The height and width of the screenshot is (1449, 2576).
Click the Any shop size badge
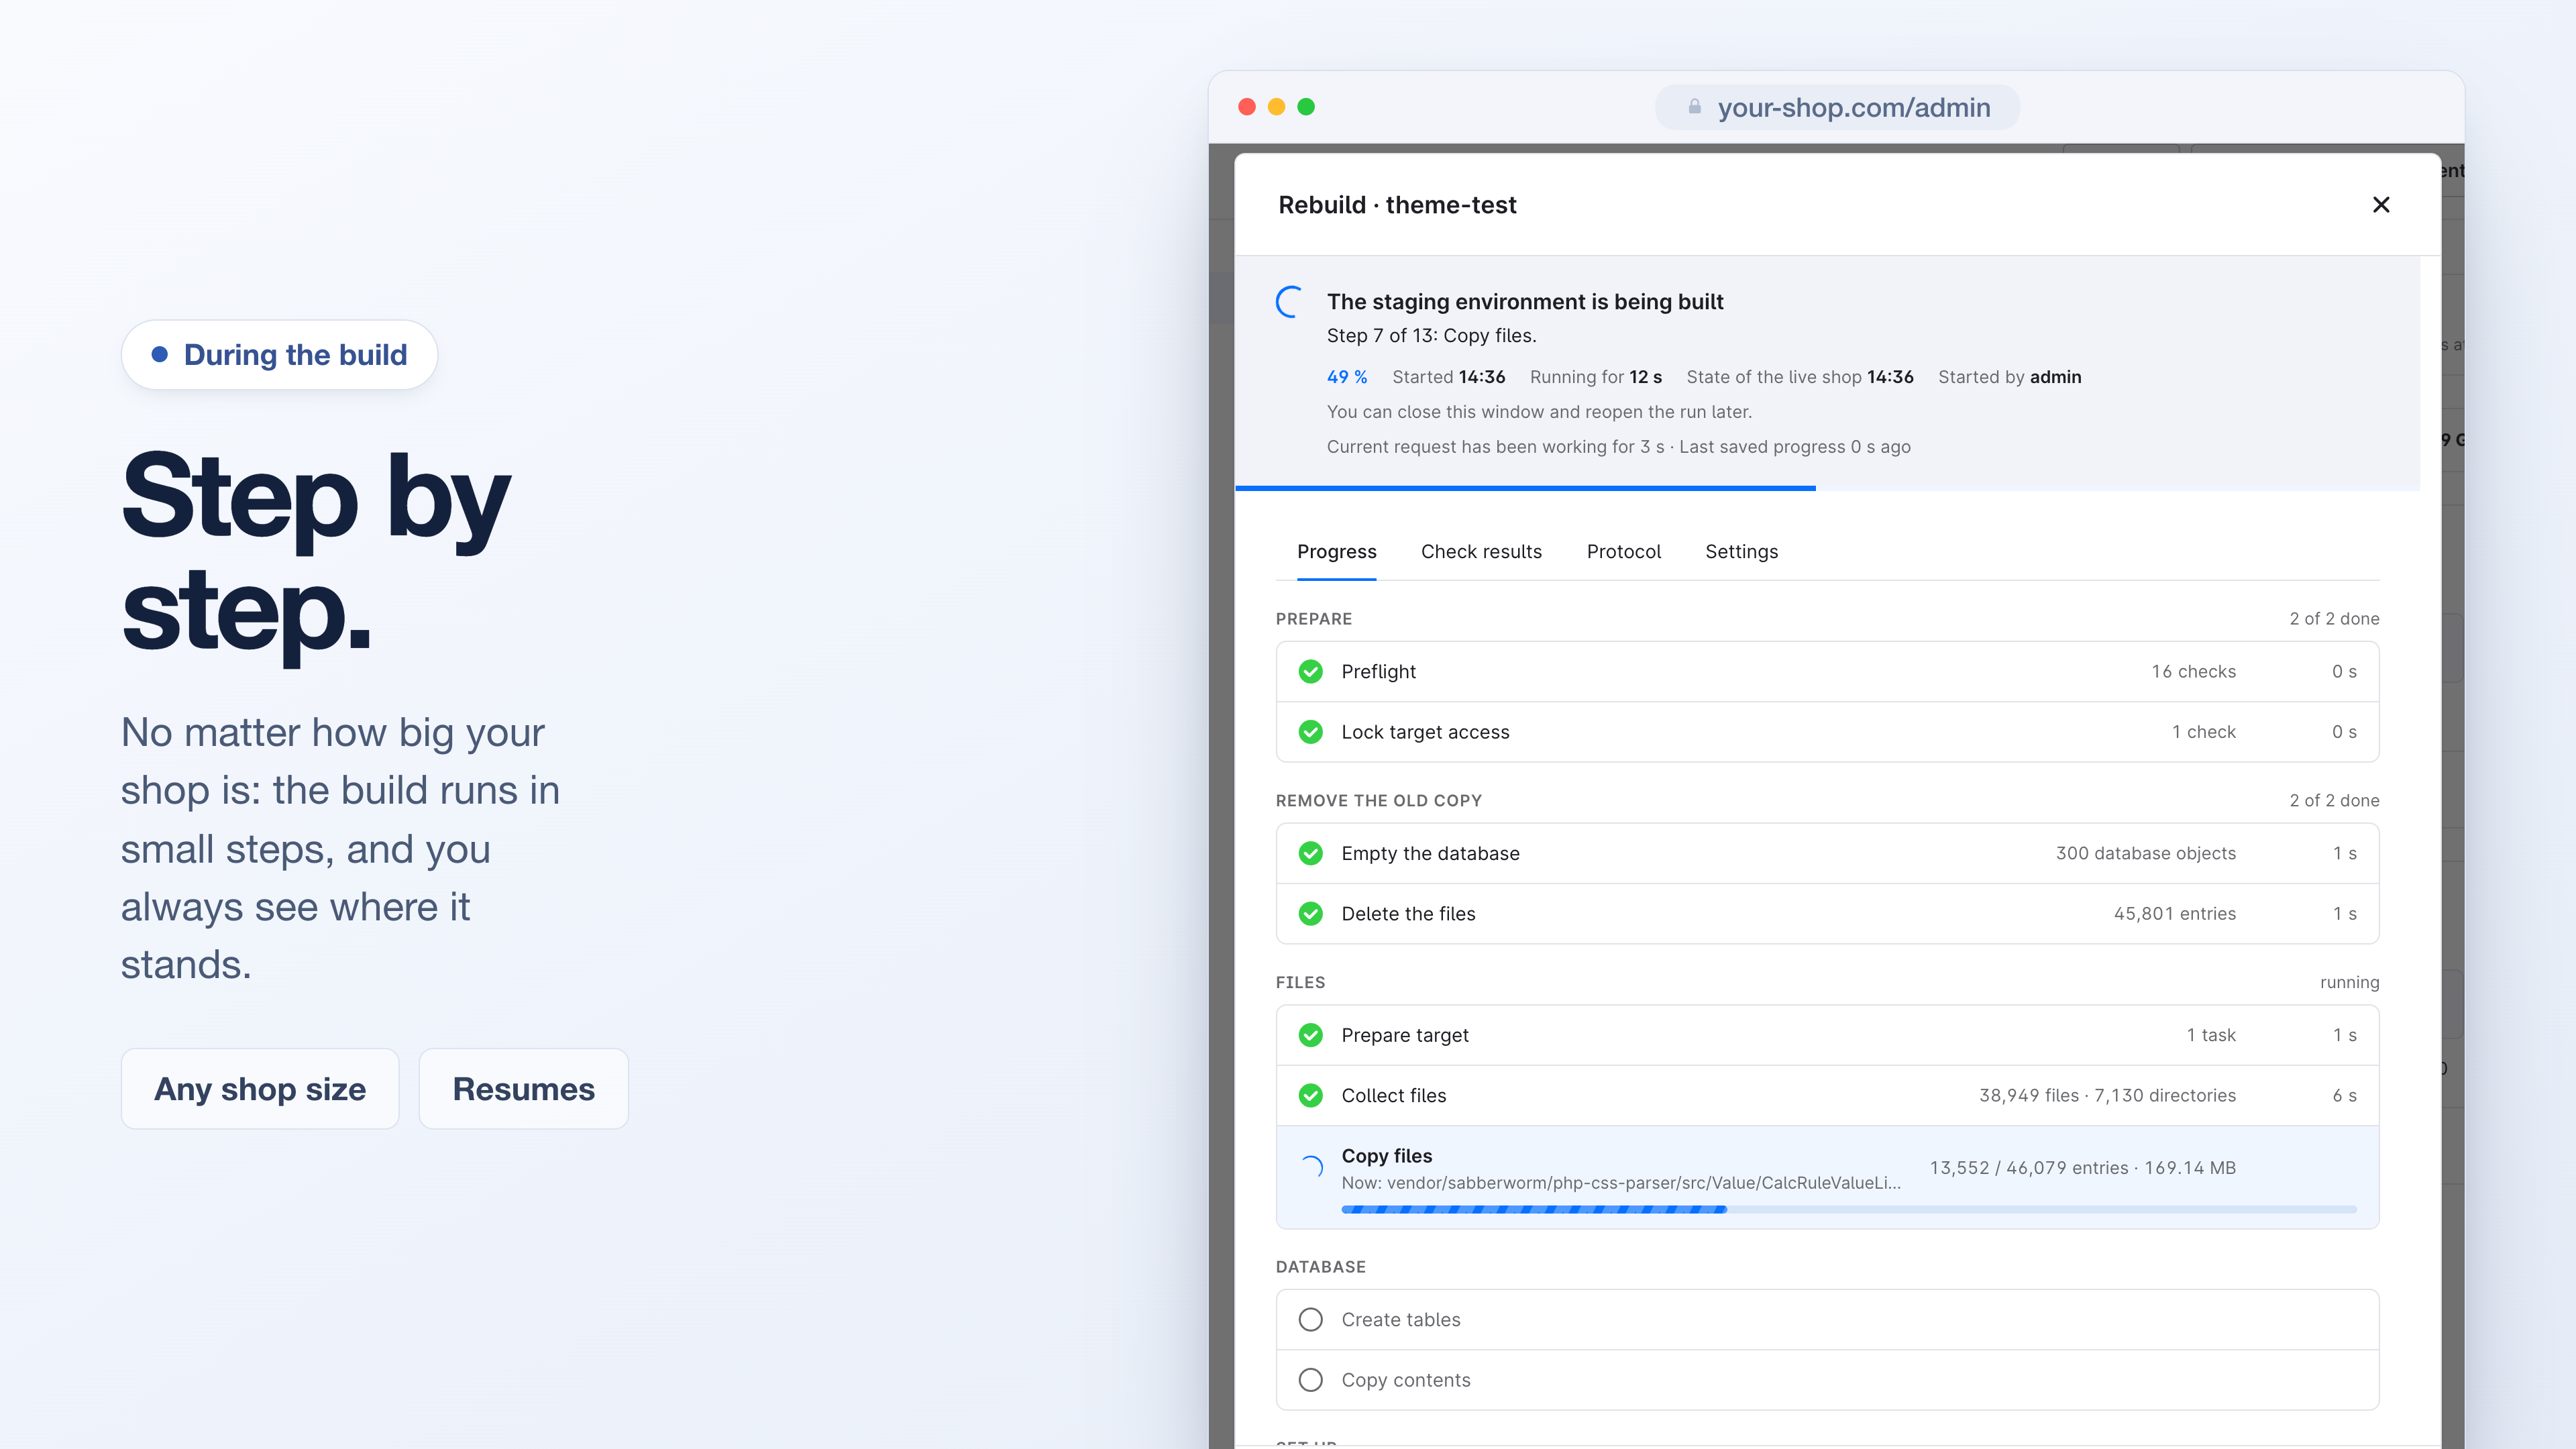[260, 1089]
